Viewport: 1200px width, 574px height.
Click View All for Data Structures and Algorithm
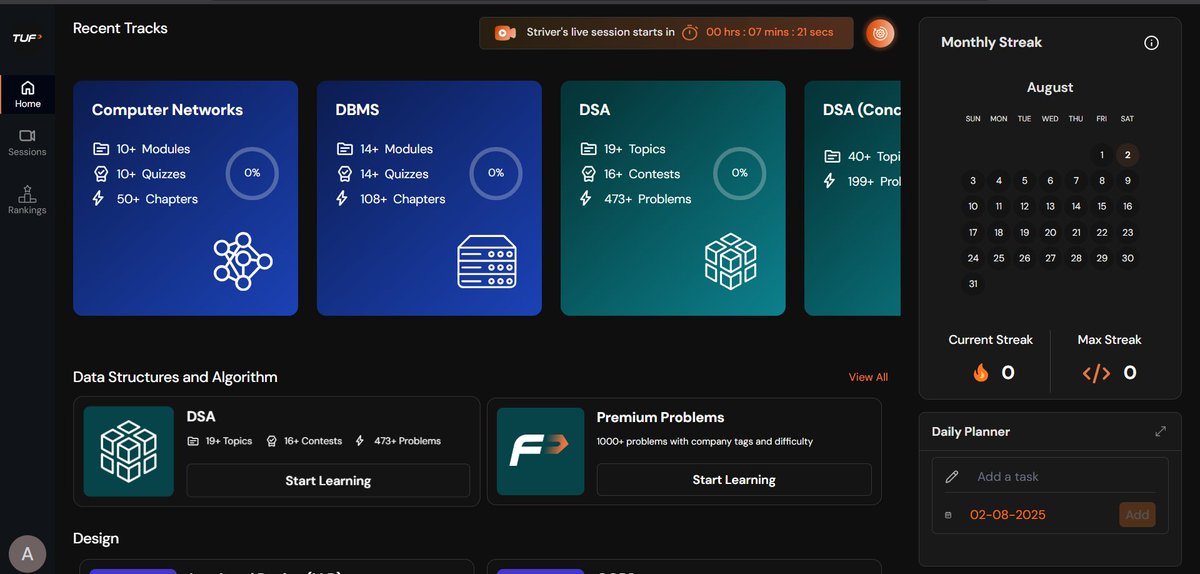pos(868,377)
